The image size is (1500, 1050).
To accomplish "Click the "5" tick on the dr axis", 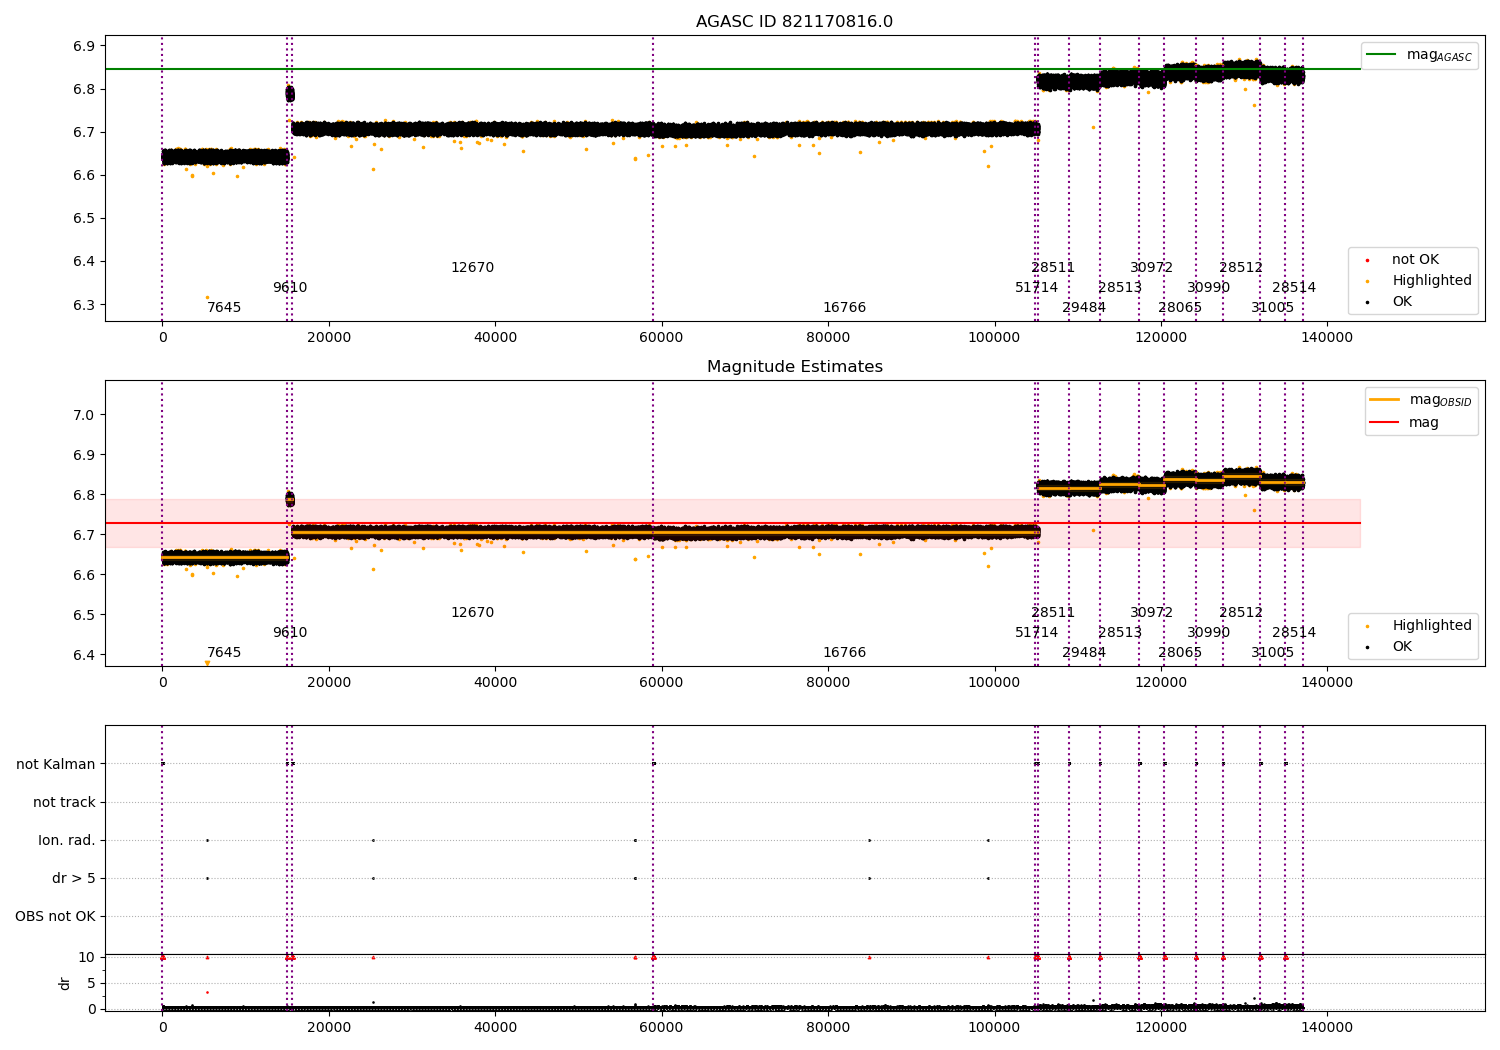I will pyautogui.click(x=92, y=984).
